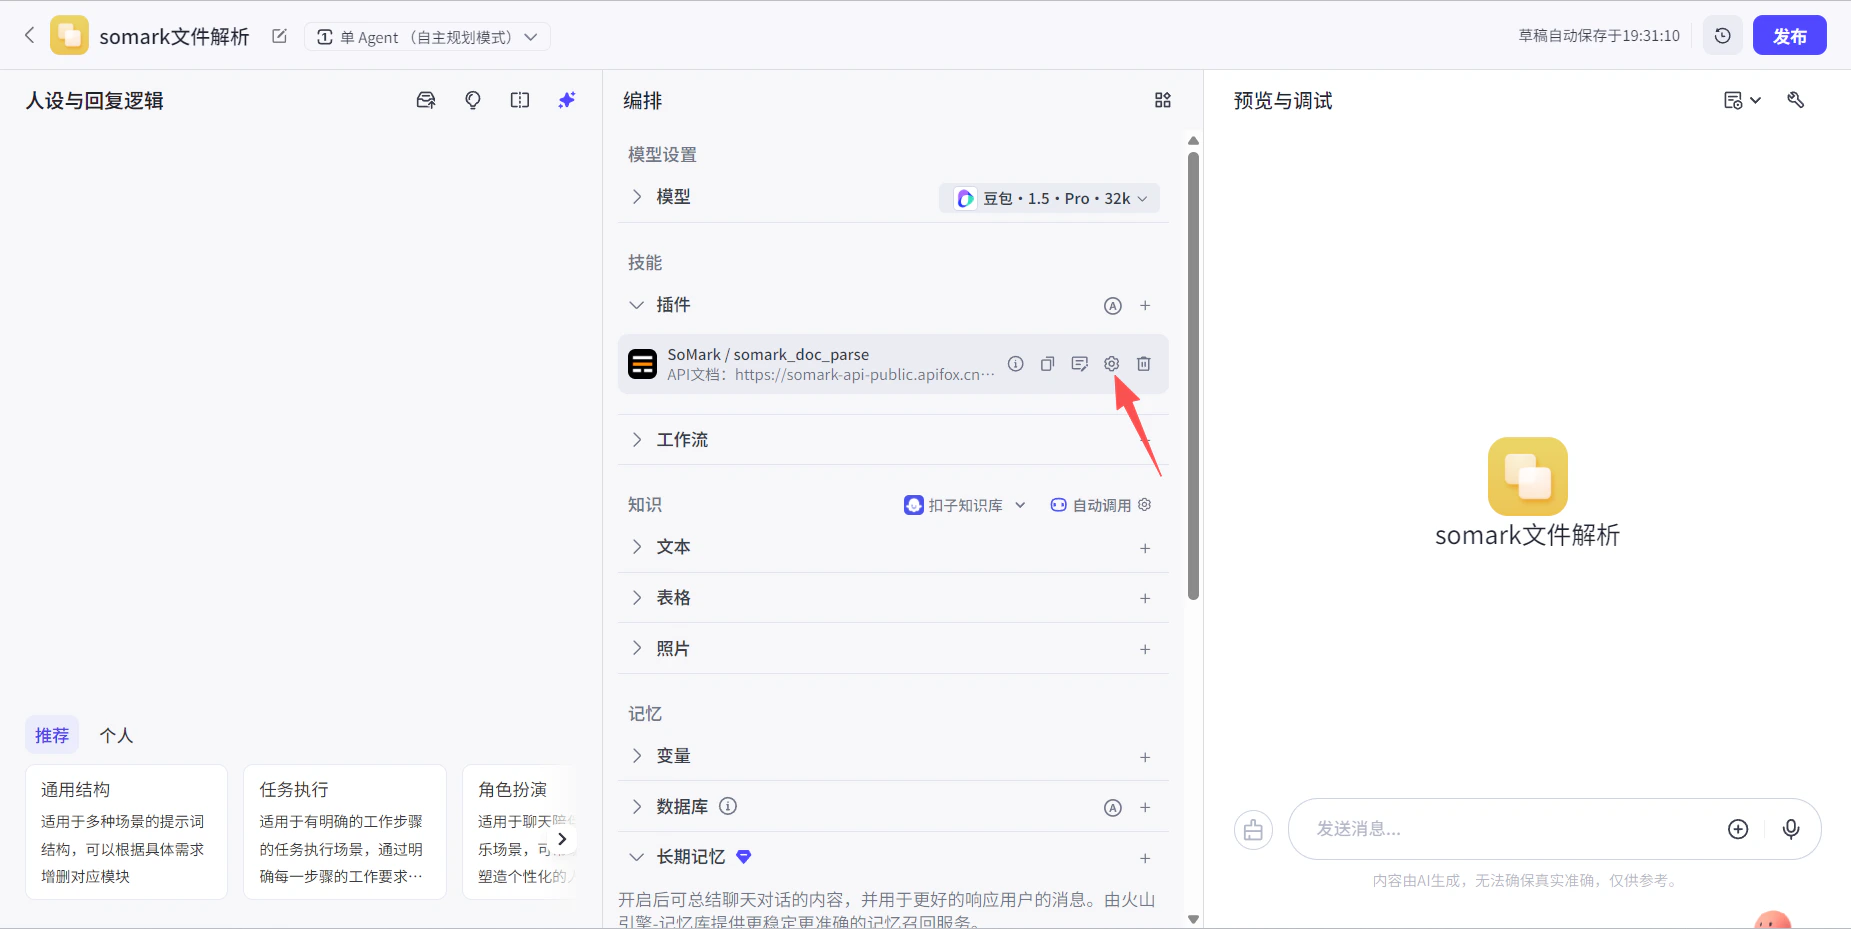Click the version history clock icon
1851x929 pixels.
click(1723, 35)
